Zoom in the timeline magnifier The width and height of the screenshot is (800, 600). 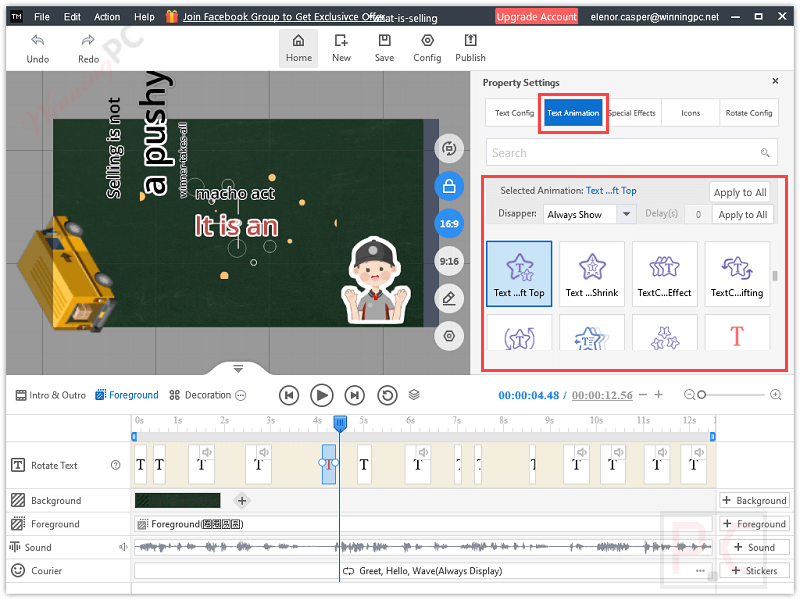coord(776,395)
